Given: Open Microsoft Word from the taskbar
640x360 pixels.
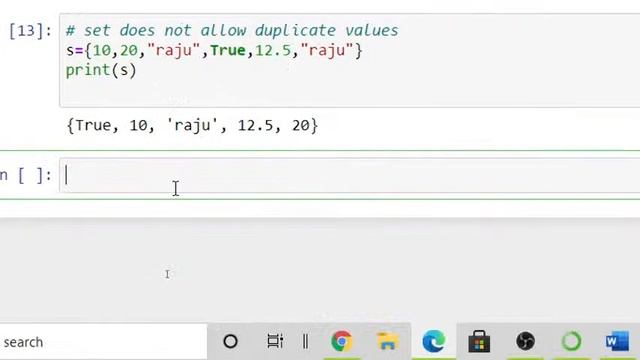Looking at the screenshot, I should point(617,341).
